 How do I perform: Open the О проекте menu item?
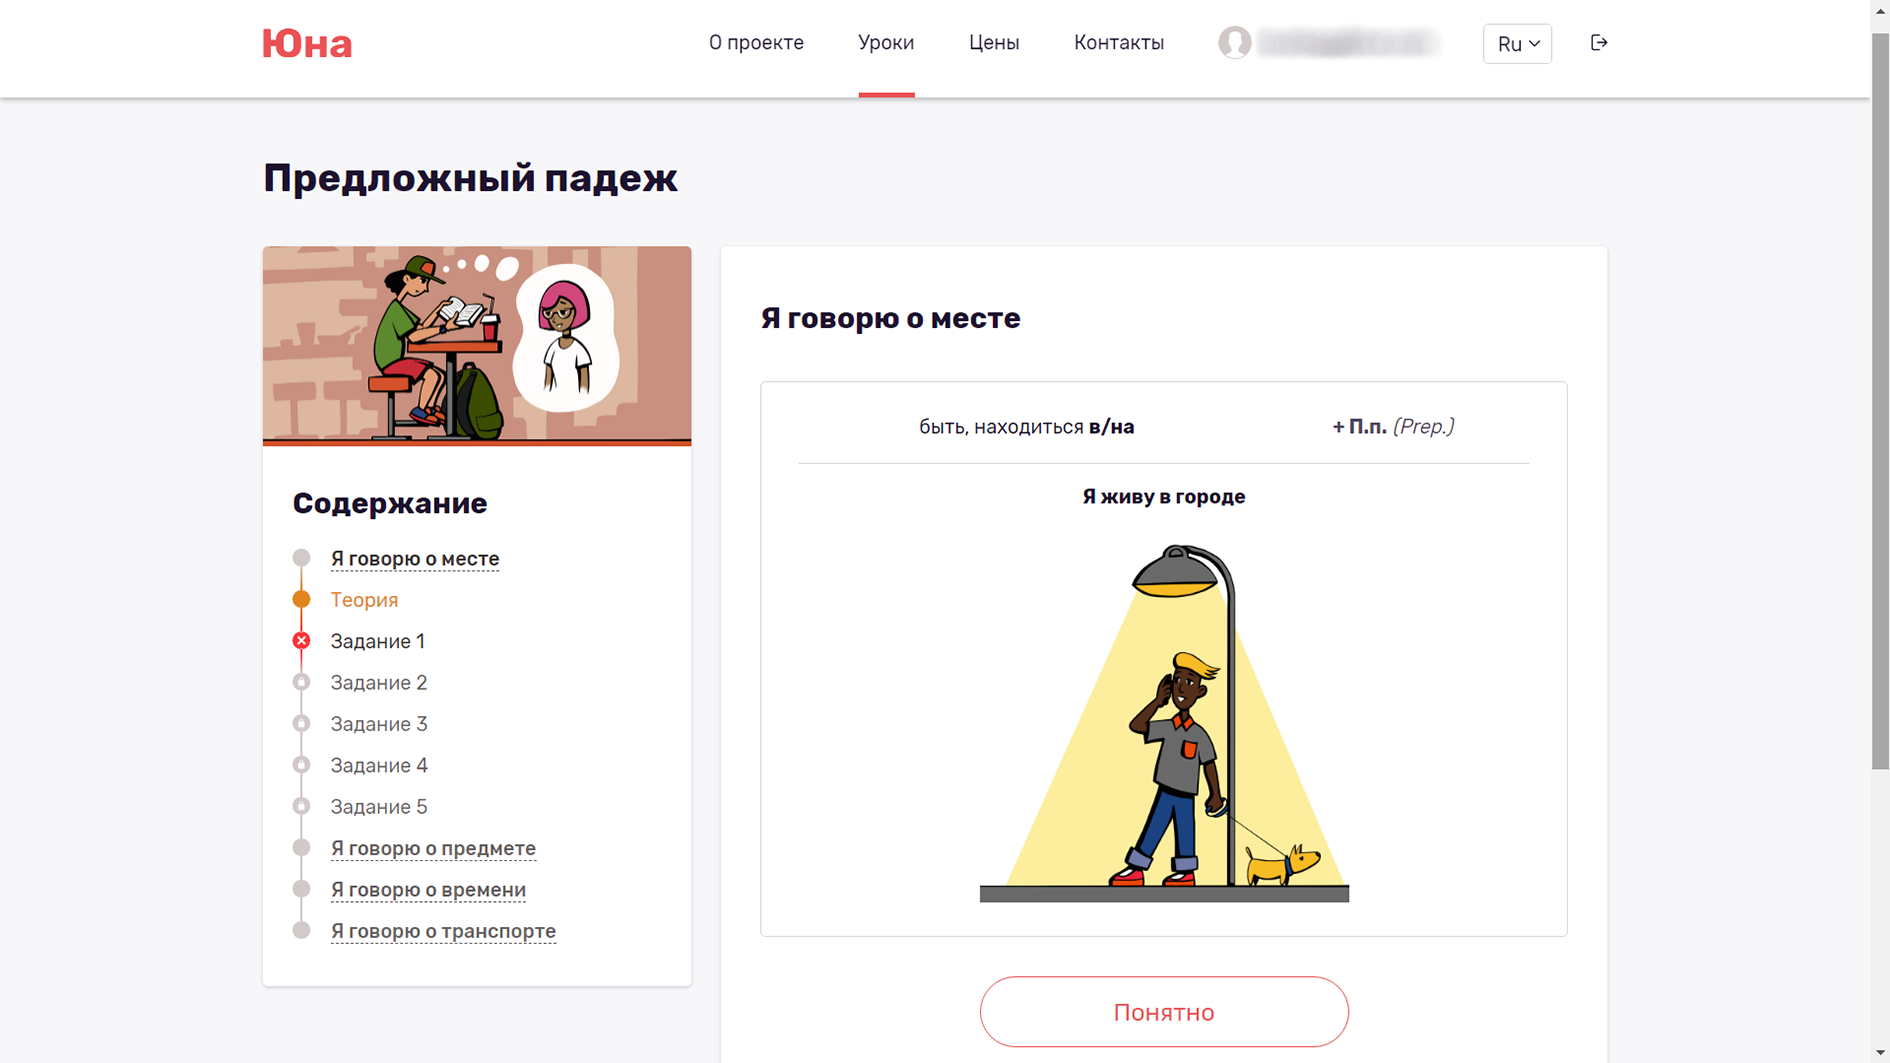756,43
